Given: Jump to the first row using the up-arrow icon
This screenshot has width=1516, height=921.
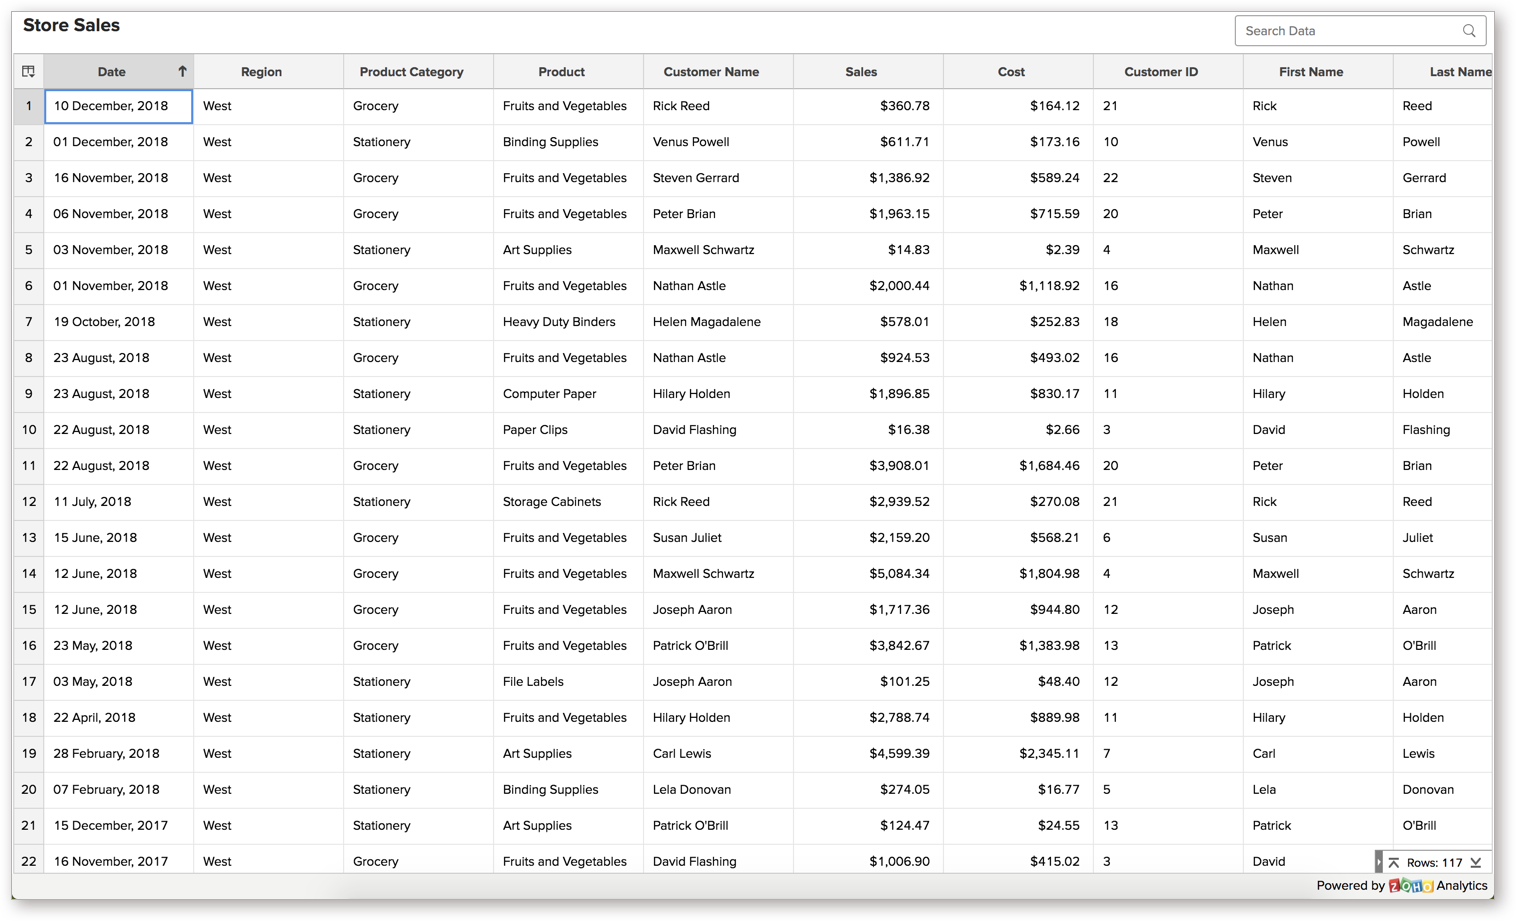Looking at the screenshot, I should (1394, 862).
